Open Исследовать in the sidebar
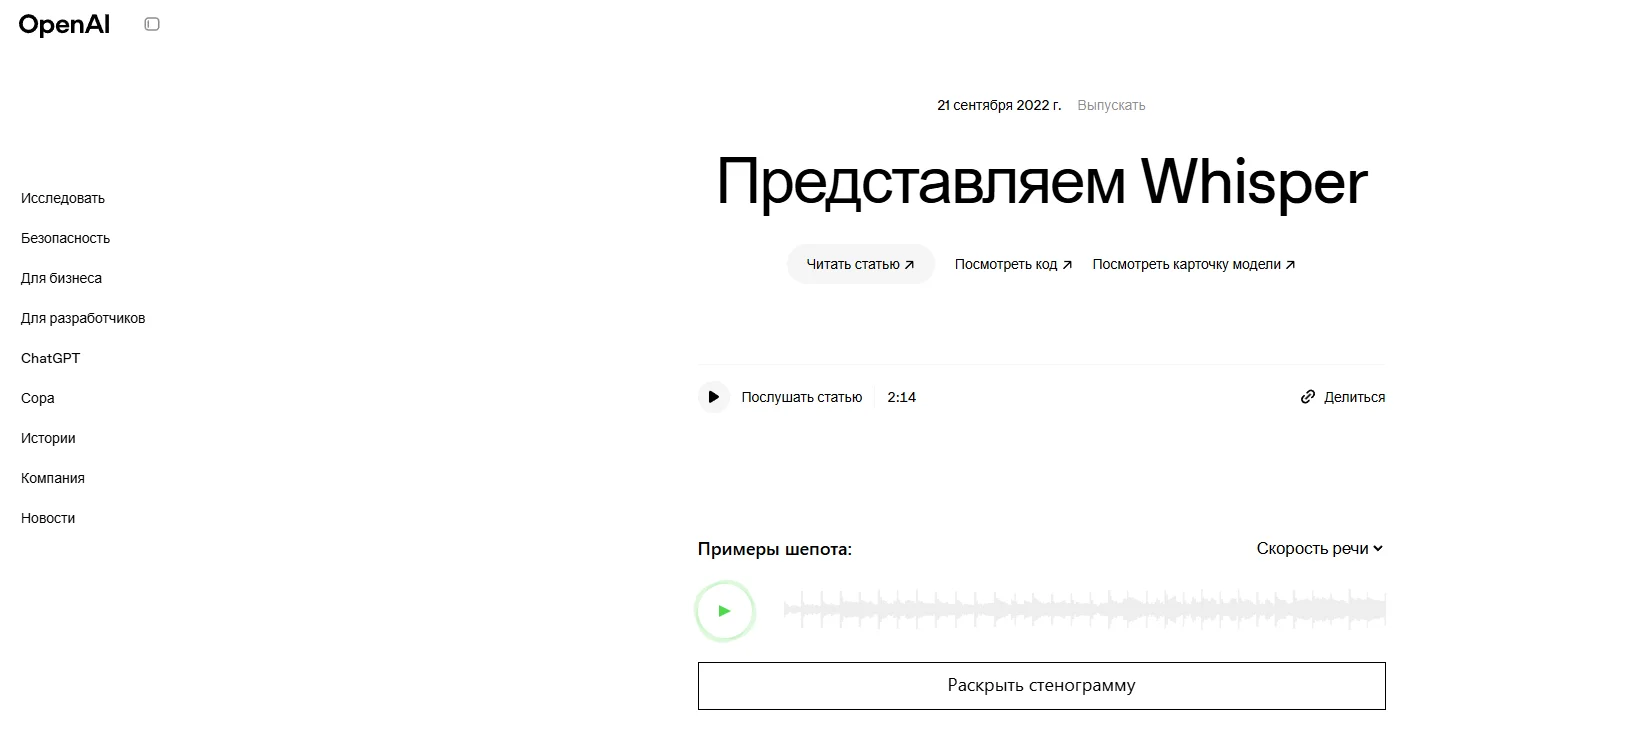 point(63,198)
